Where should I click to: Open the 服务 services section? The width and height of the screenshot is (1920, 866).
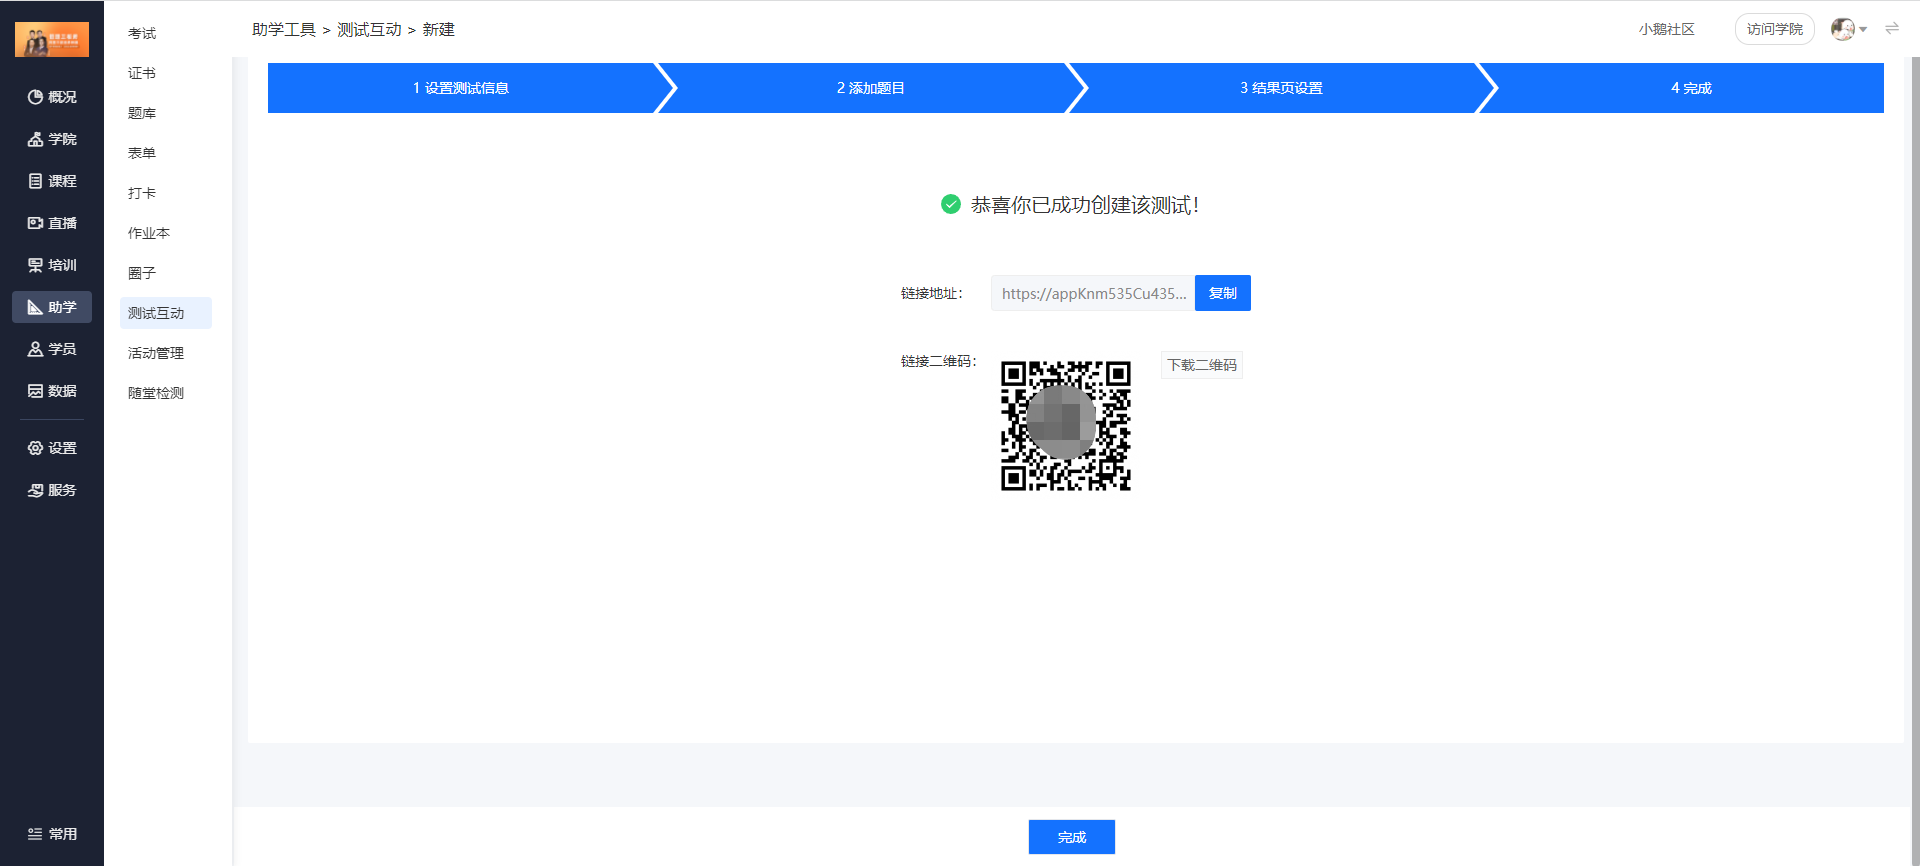click(52, 490)
